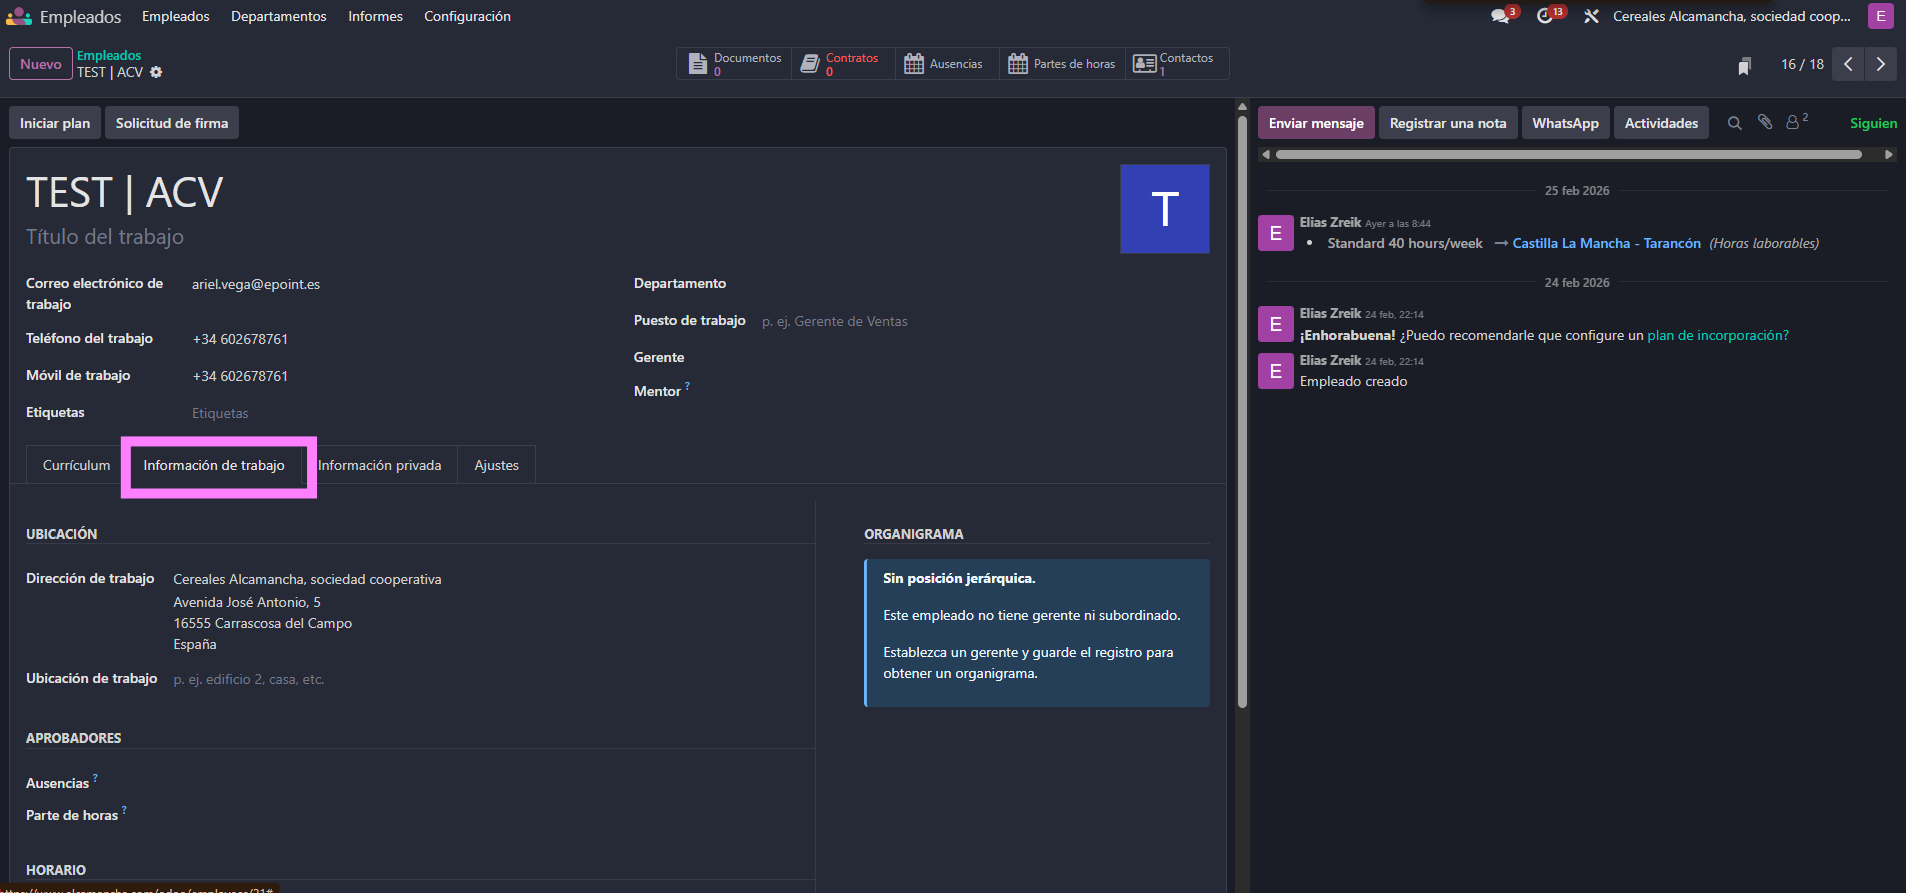Open the Etiquetas tags field dropdown
This screenshot has height=893, width=1906.
pos(400,414)
